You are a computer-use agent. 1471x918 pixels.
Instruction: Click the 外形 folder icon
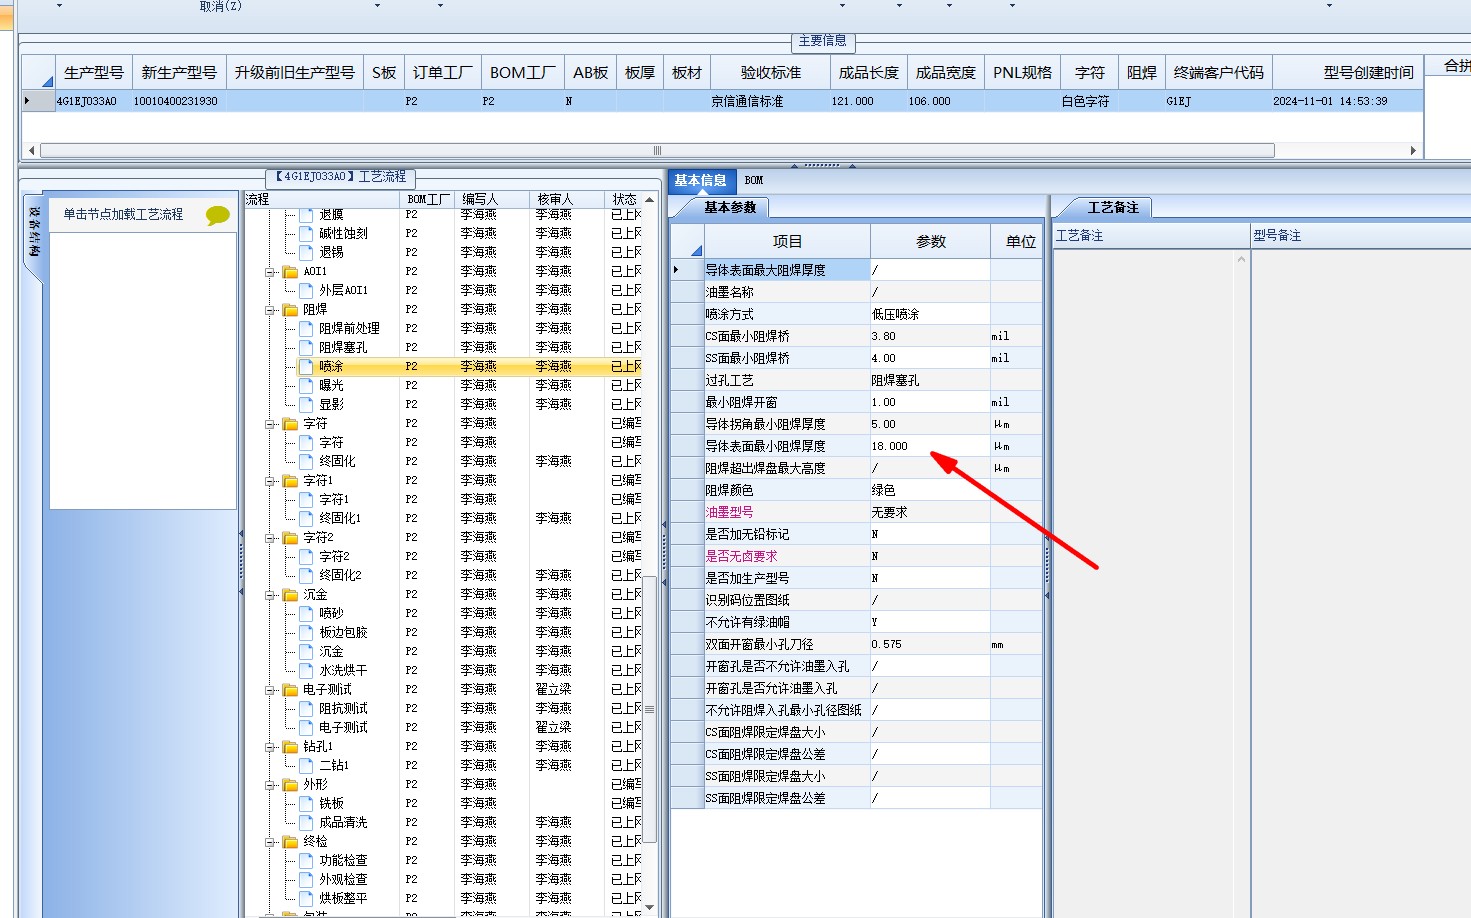[x=290, y=785]
